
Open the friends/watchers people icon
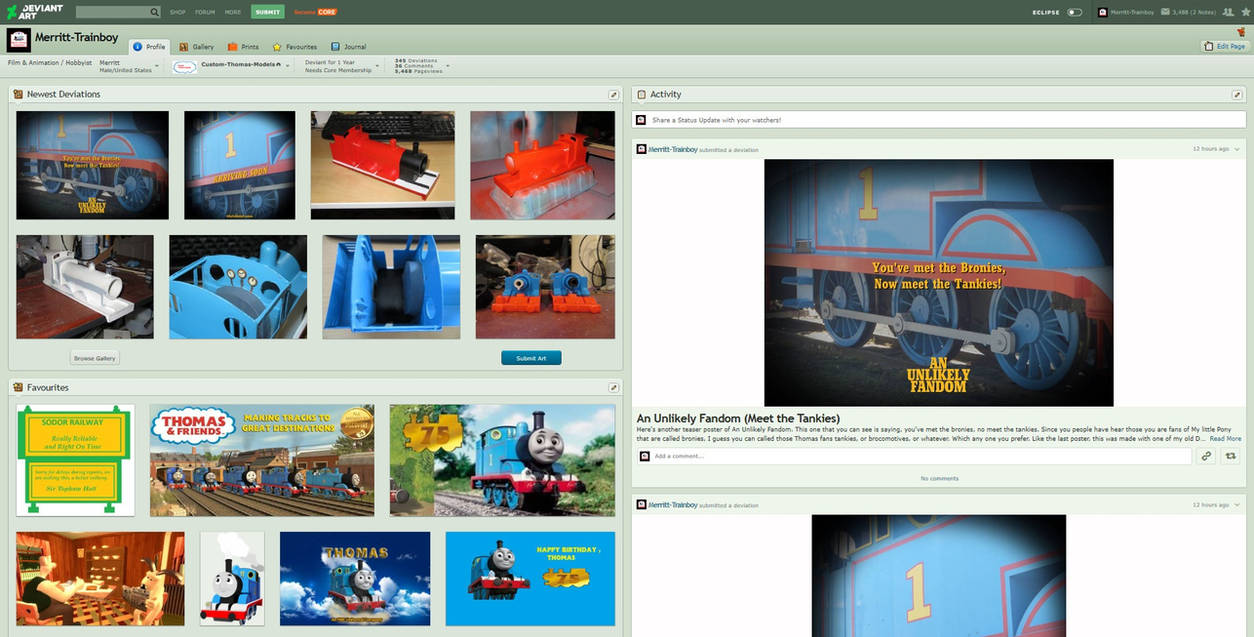1228,12
